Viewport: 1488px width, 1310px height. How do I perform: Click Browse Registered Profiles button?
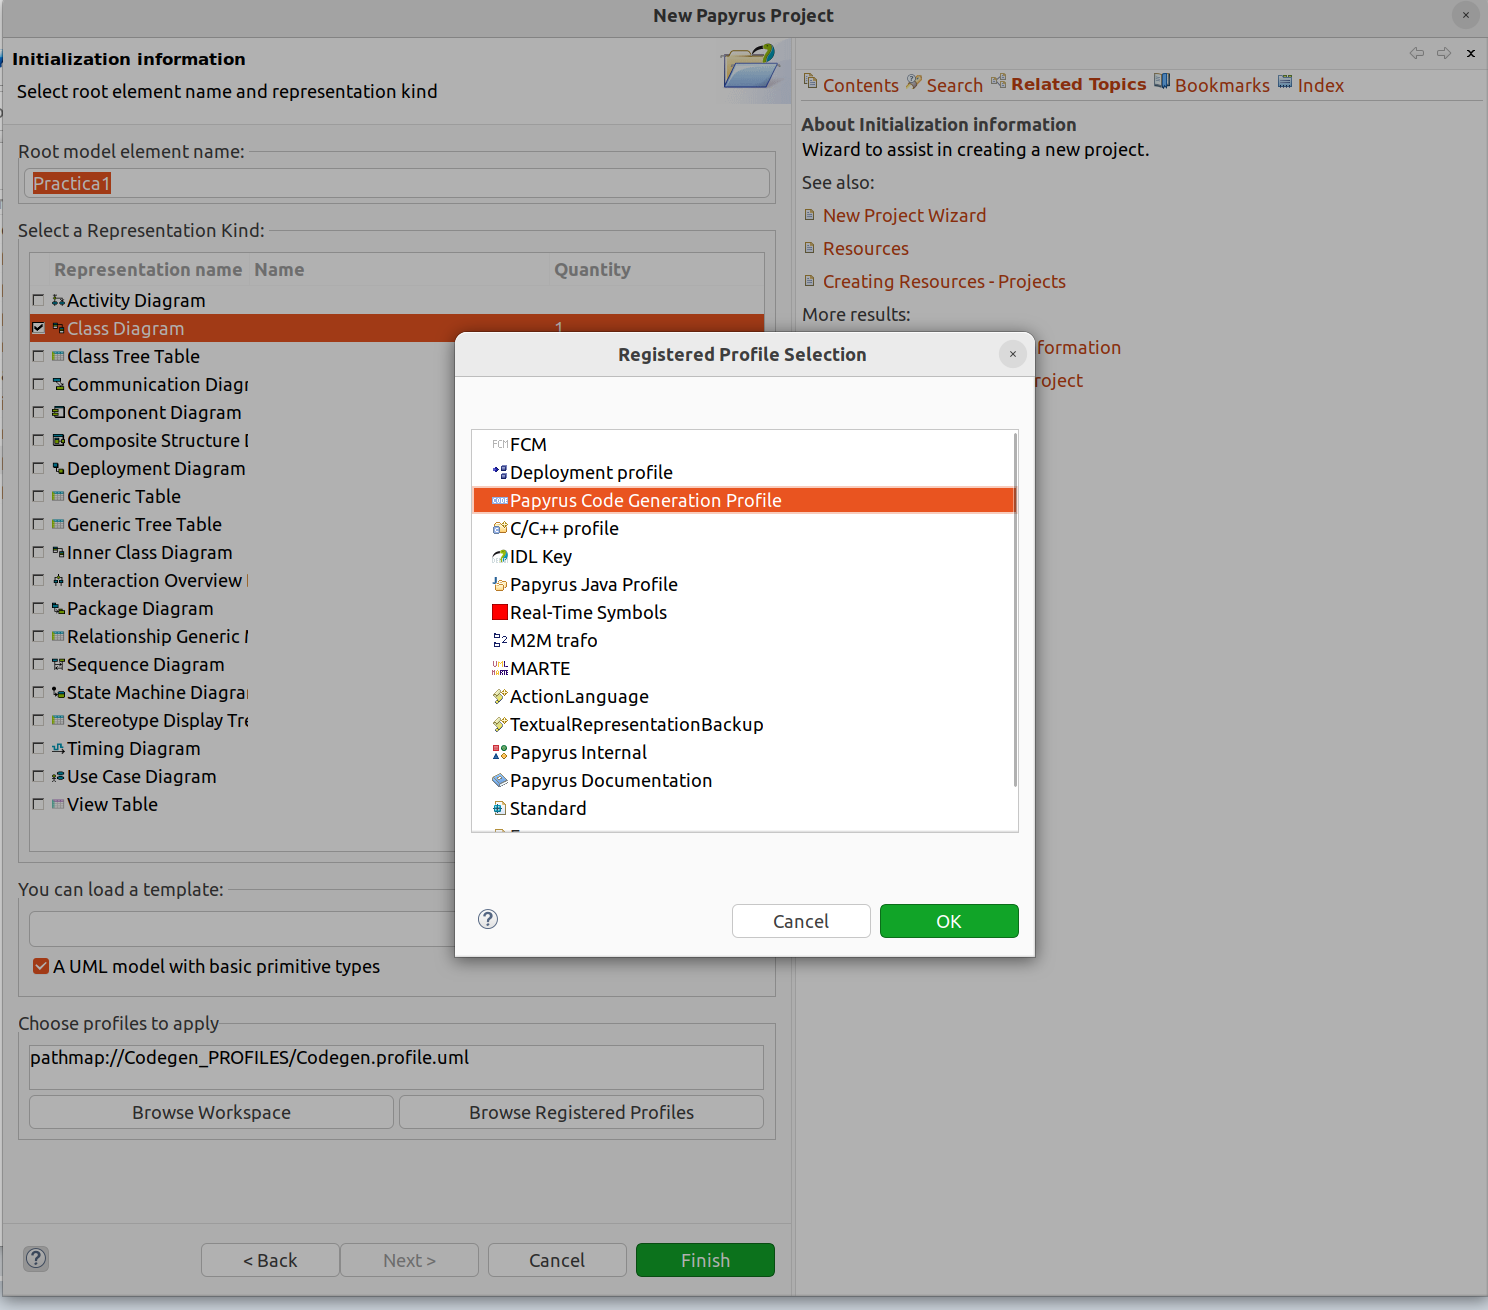tap(581, 1112)
